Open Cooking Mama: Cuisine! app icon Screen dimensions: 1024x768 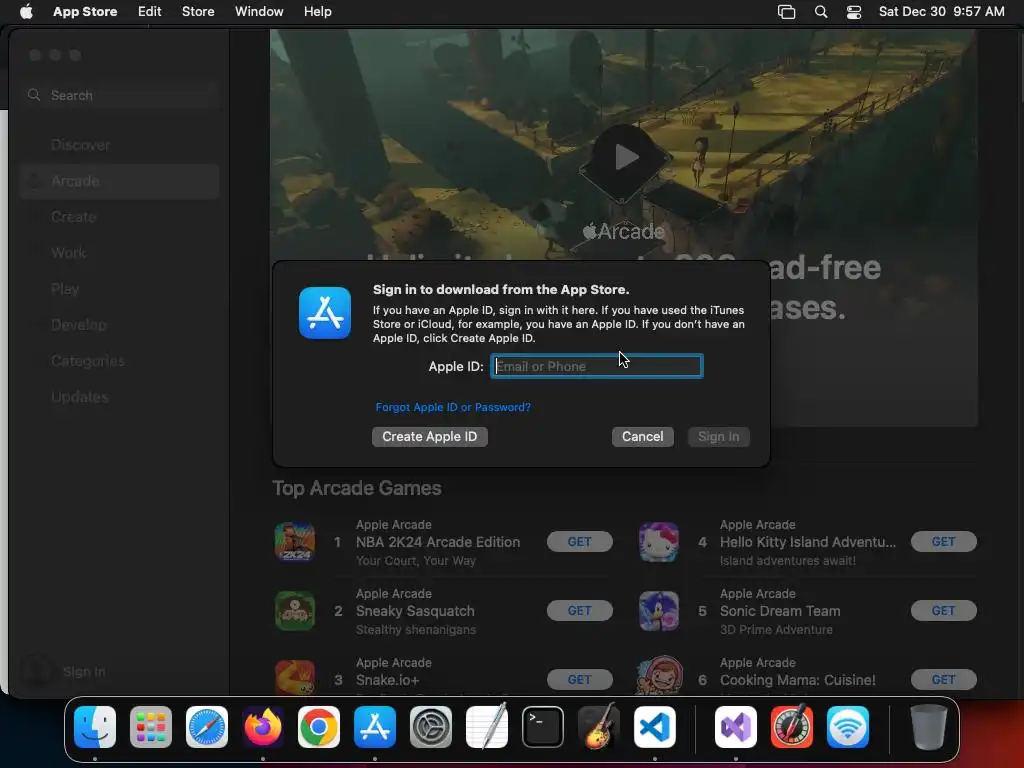pyautogui.click(x=659, y=676)
